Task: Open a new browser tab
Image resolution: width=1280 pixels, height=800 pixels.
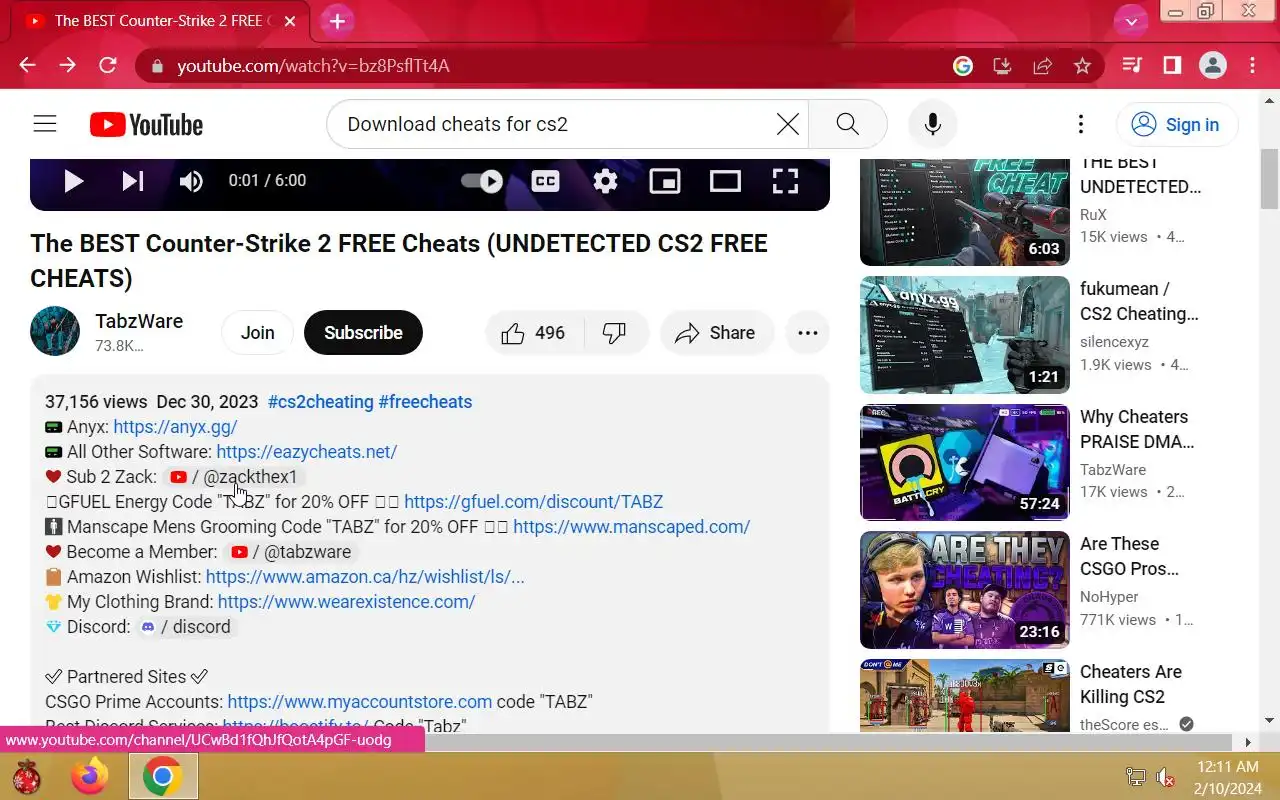Action: pos(337,21)
